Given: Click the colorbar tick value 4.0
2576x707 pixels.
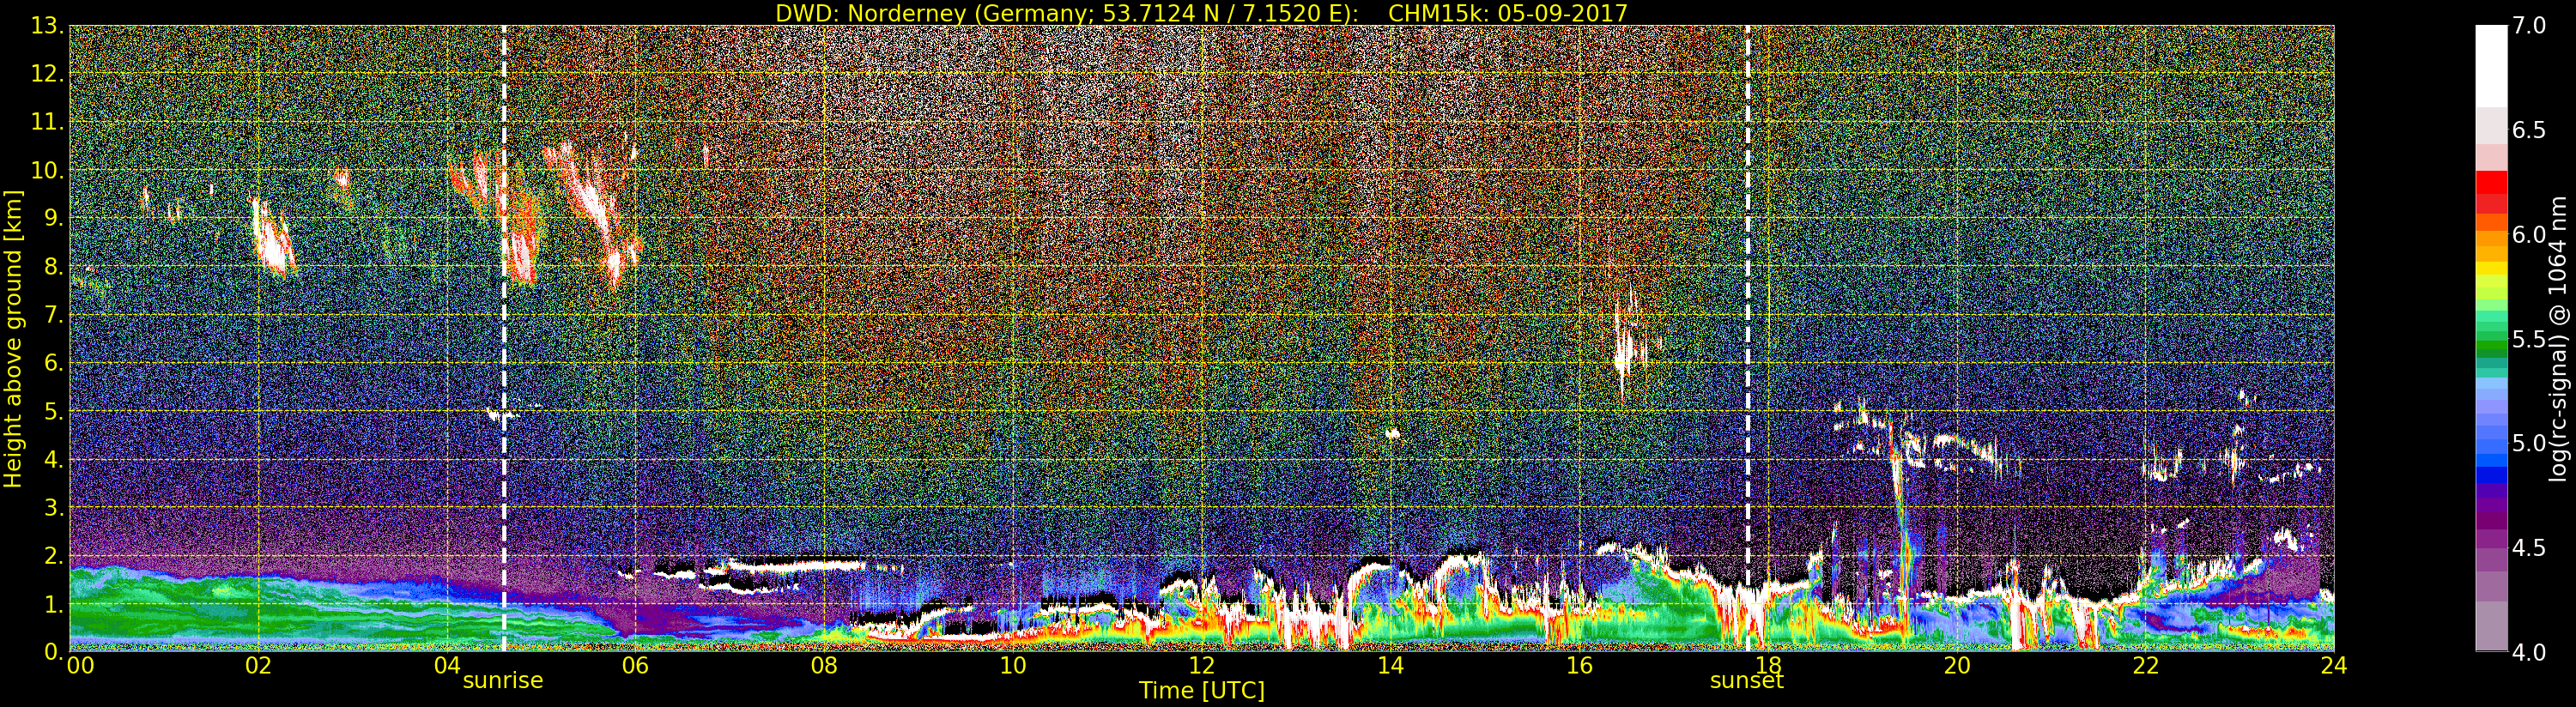Looking at the screenshot, I should [x=2529, y=652].
